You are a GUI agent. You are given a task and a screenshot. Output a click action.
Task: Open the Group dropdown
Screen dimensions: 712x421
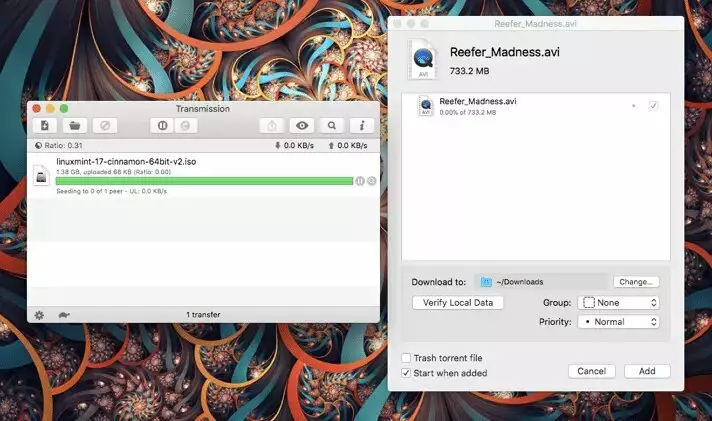coord(618,303)
